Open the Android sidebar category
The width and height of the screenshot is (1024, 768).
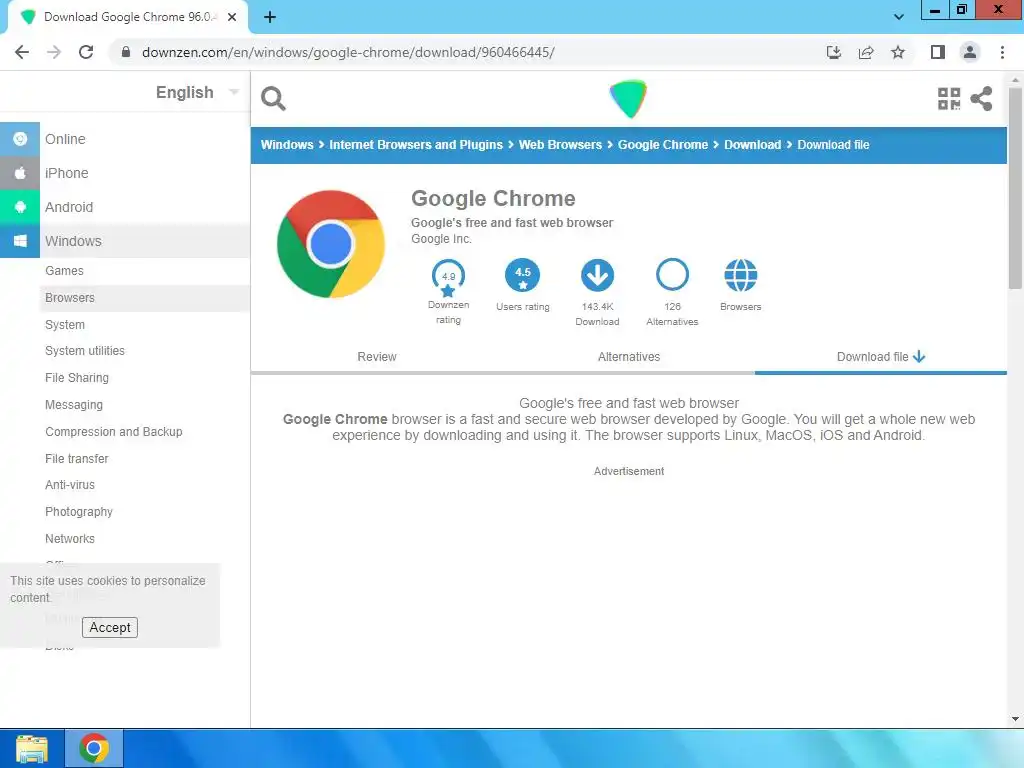click(x=69, y=207)
